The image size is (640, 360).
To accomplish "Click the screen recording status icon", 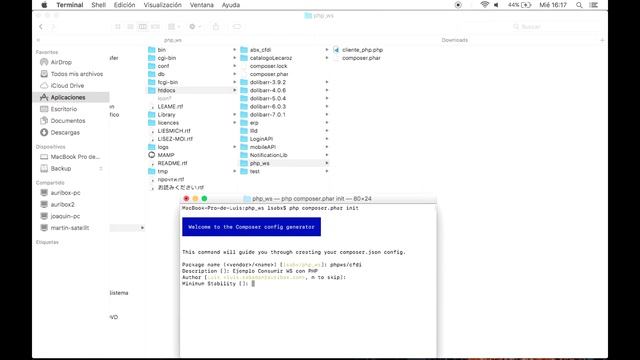I will (458, 5).
